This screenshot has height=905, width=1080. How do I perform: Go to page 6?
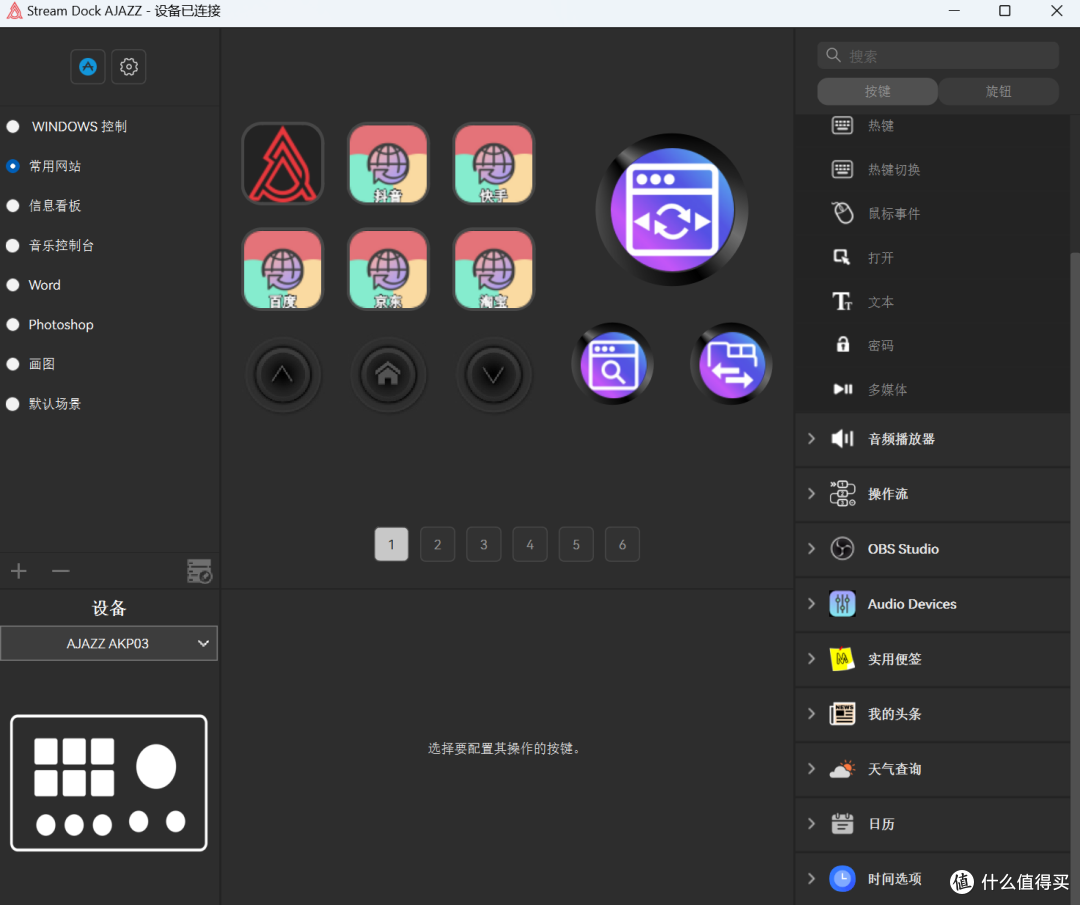(x=622, y=544)
